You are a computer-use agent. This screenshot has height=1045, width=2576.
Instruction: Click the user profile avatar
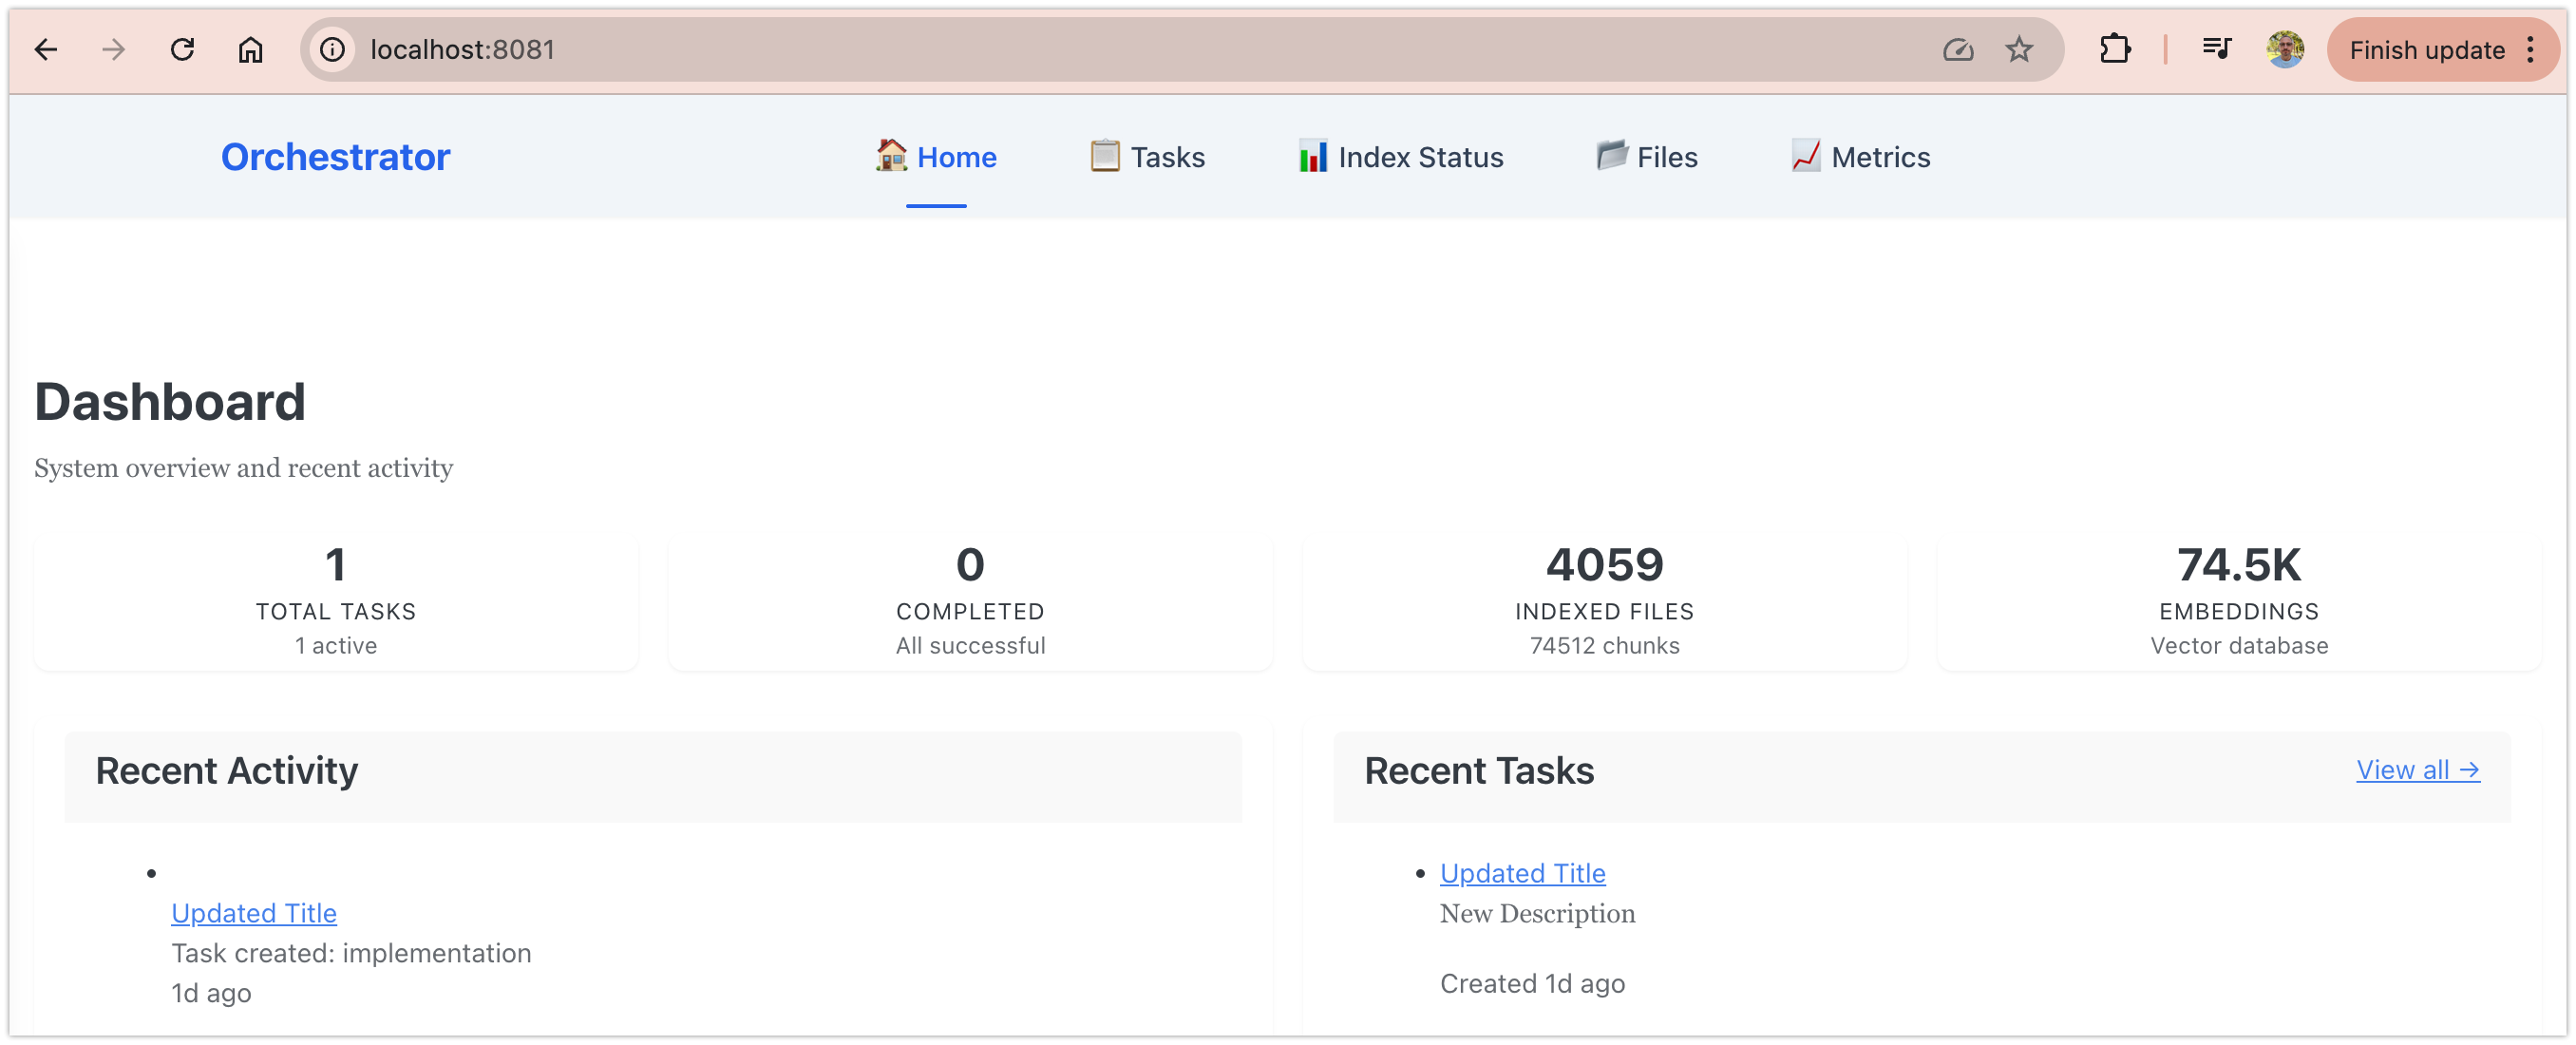[2285, 49]
